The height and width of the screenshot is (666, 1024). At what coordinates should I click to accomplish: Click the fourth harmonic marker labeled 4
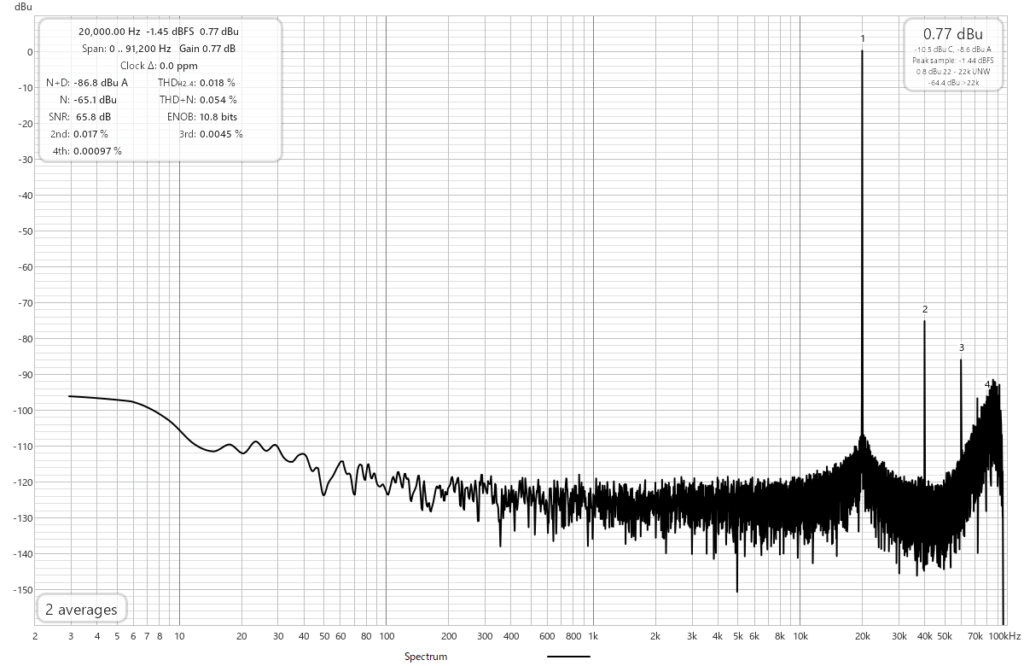[x=987, y=384]
